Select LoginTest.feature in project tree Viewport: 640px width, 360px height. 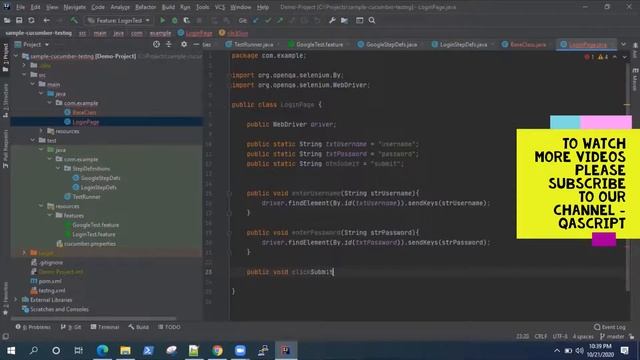click(x=93, y=234)
